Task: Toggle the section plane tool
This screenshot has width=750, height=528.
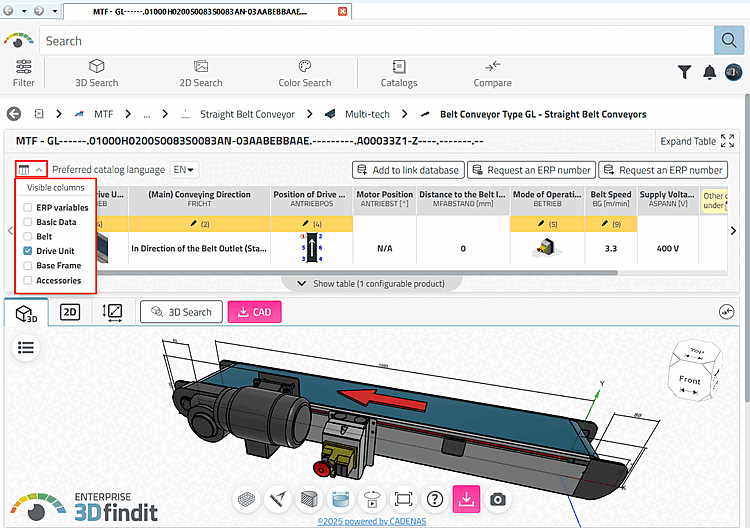Action: 341,499
